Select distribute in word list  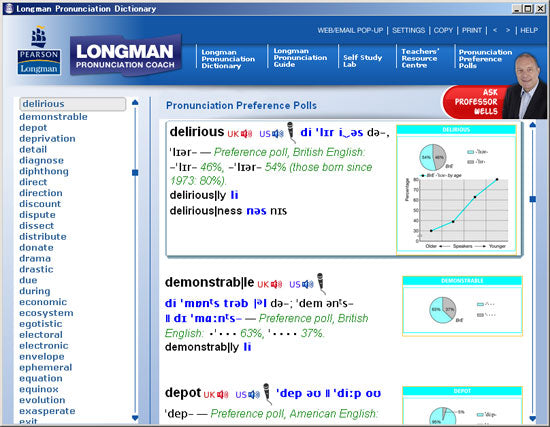43,236
